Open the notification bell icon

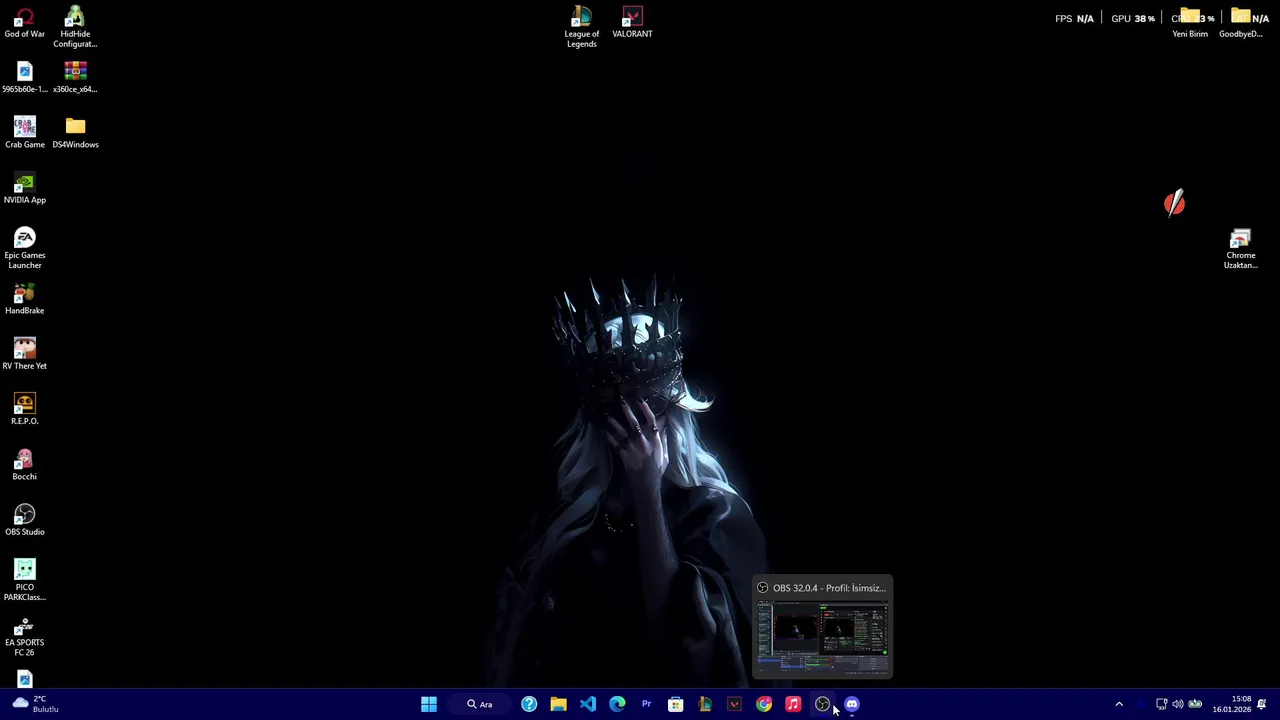coord(1262,704)
